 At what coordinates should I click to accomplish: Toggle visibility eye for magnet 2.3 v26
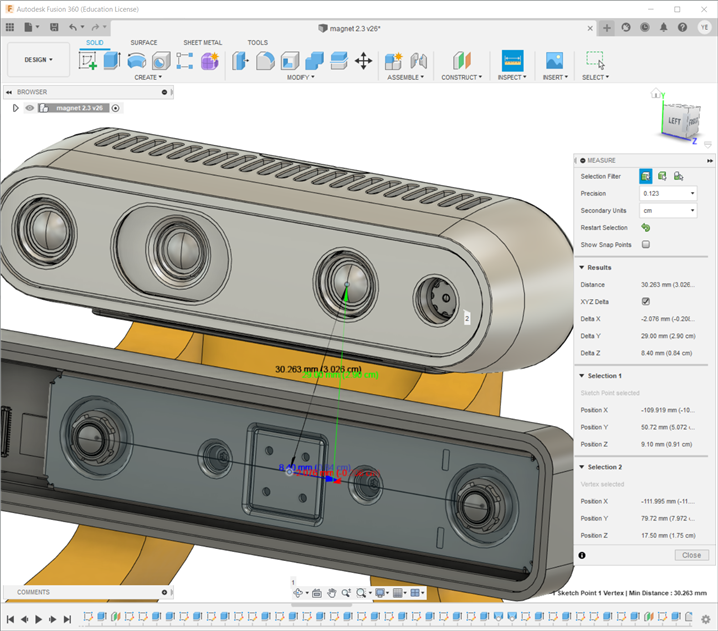click(x=30, y=108)
